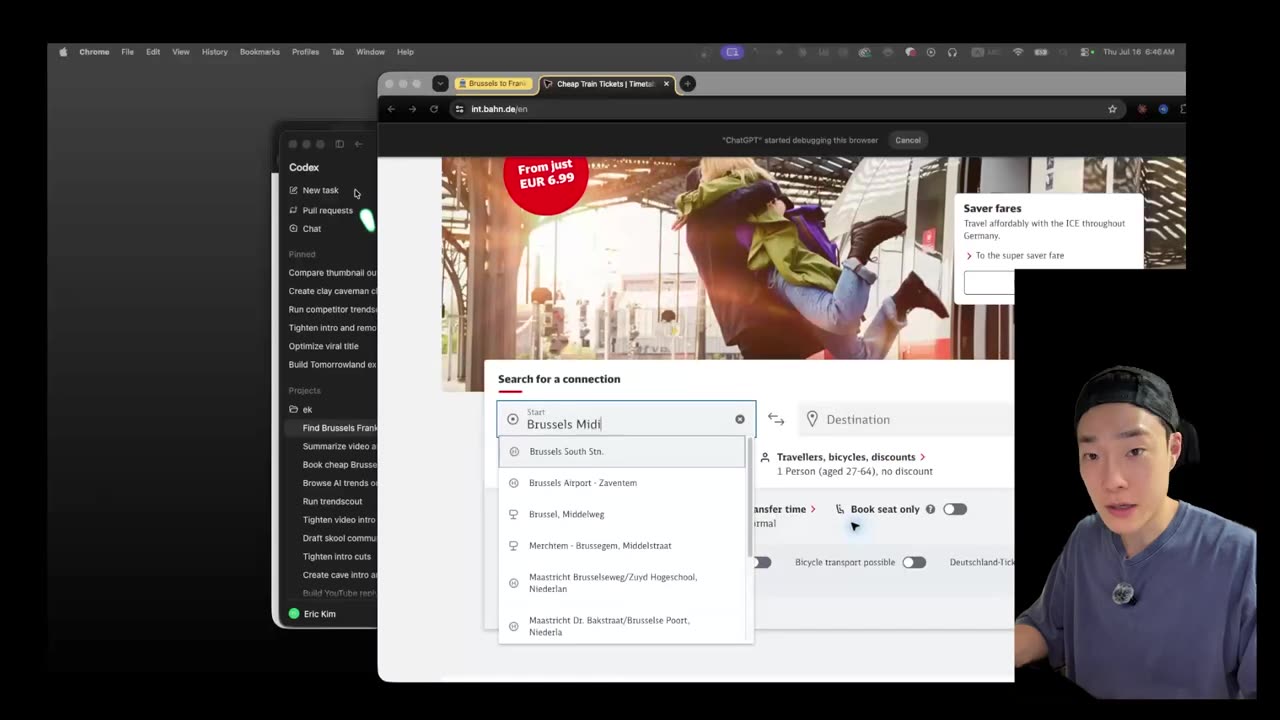Select Brussels South Stn. suggestion
The image size is (1280, 720).
click(x=622, y=451)
